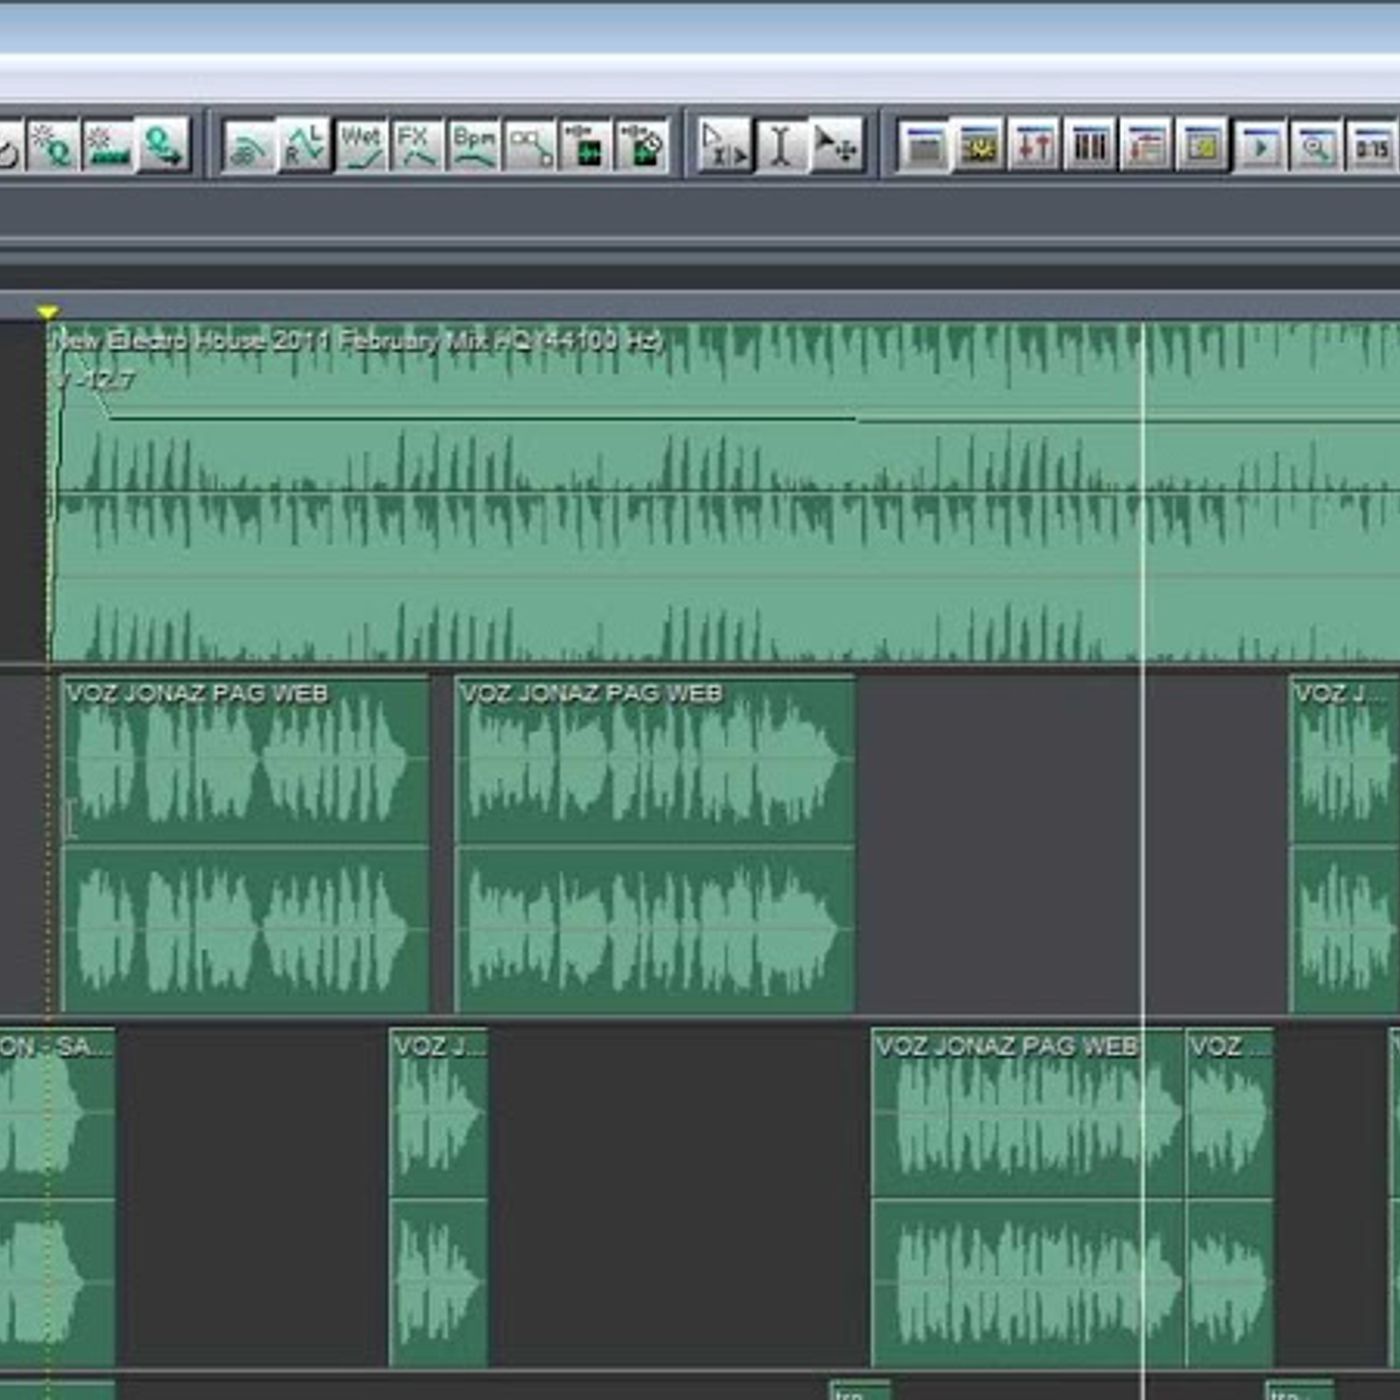Open the Mixer window with vertical faders icon
This screenshot has height=1400, width=1400.
point(1090,147)
